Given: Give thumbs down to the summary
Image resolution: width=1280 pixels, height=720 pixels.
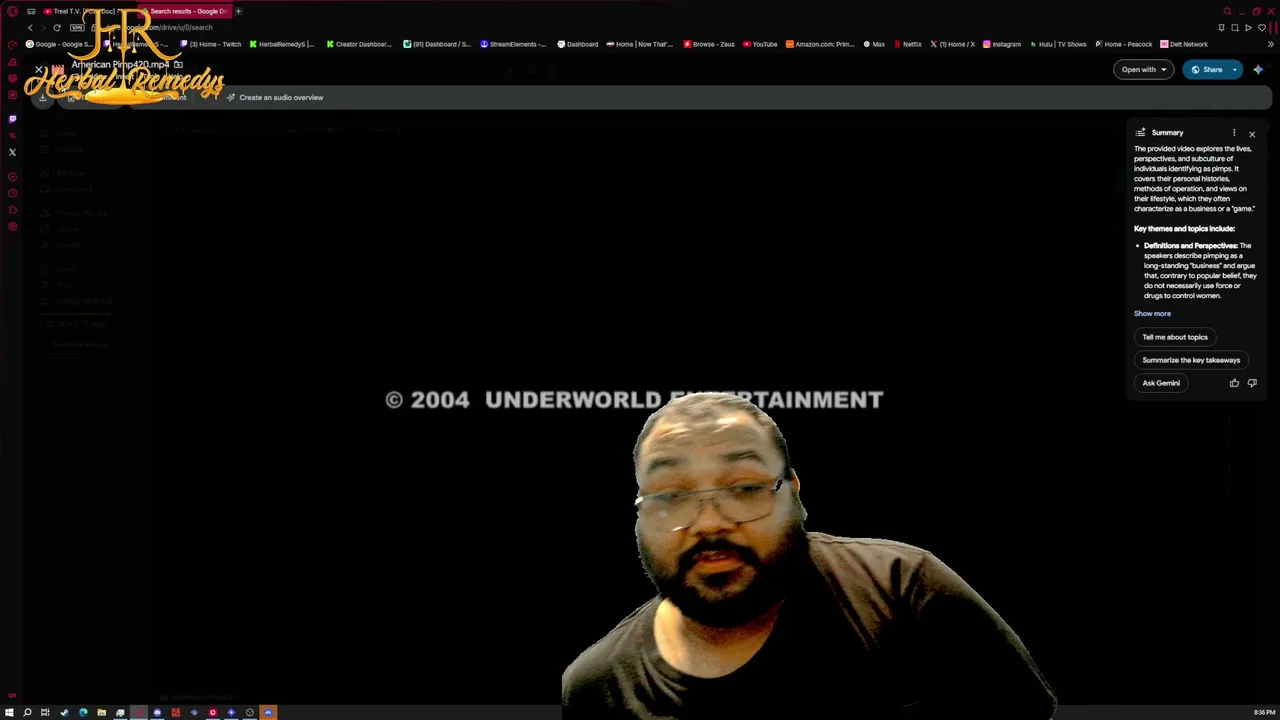Looking at the screenshot, I should point(1252,383).
